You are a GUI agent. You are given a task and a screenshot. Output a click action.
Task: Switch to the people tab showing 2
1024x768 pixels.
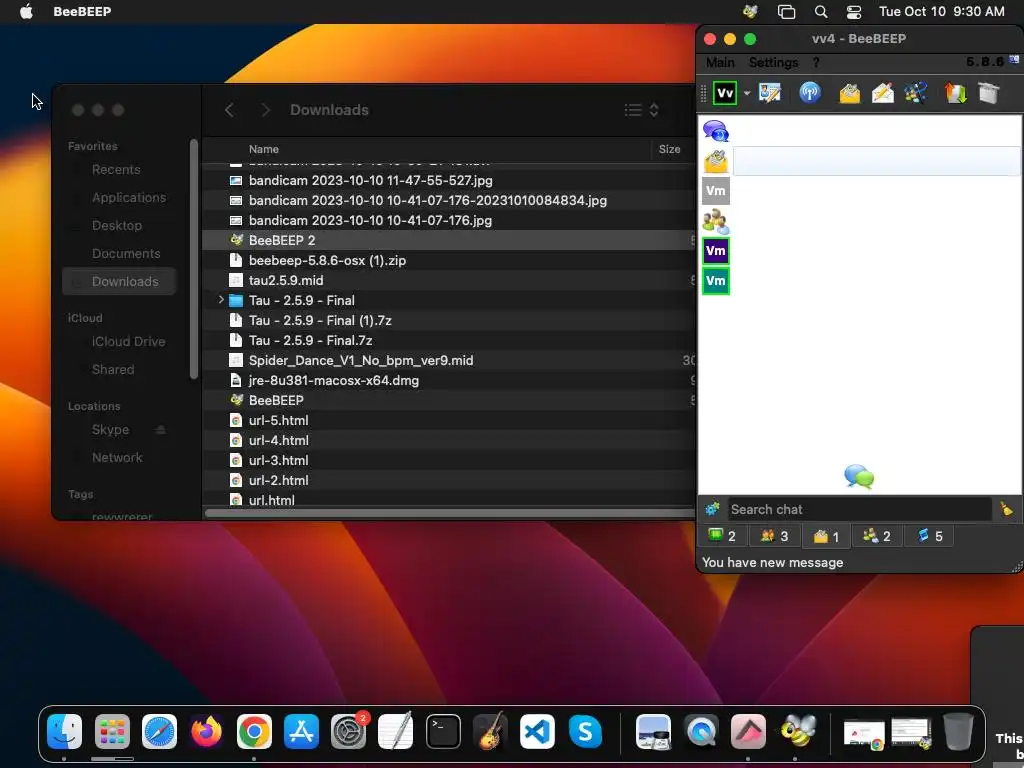click(x=877, y=536)
